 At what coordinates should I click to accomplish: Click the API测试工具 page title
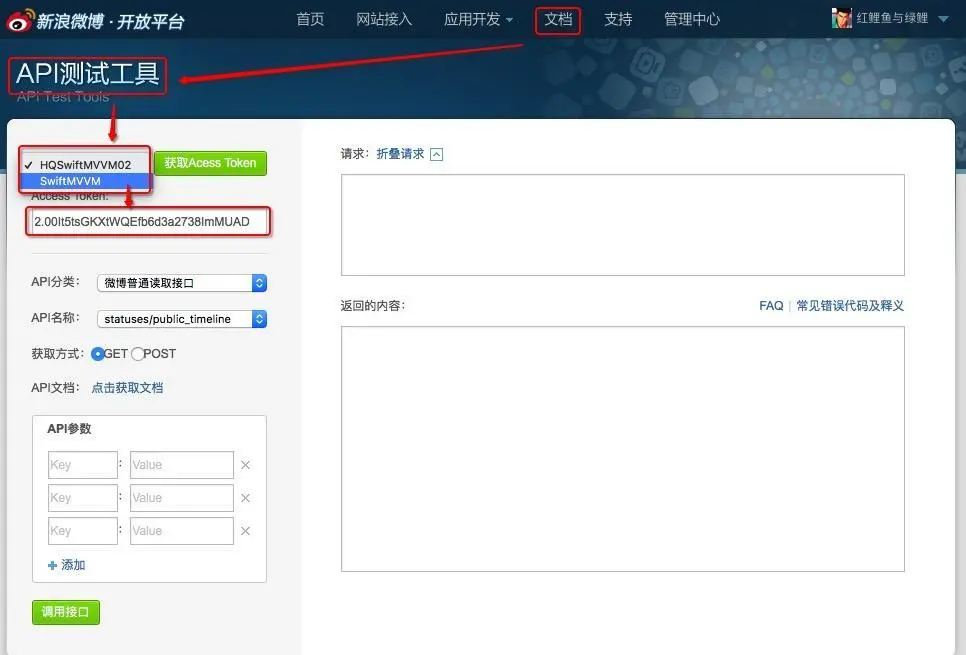[x=87, y=75]
